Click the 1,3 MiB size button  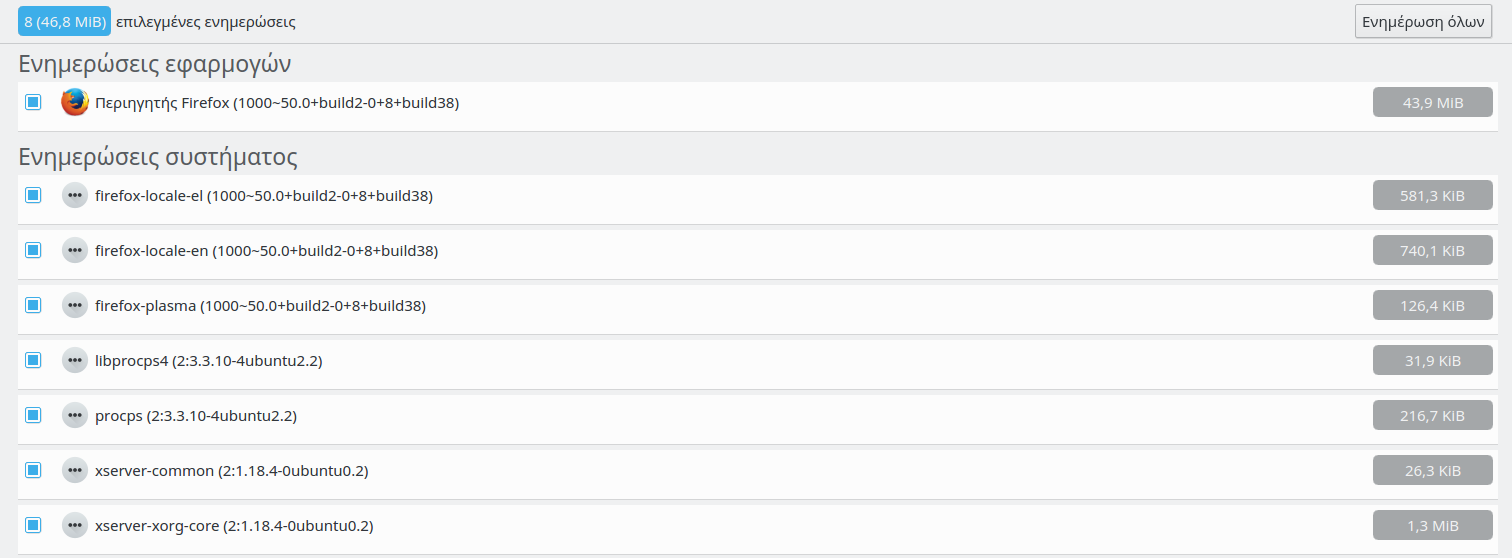[1432, 526]
